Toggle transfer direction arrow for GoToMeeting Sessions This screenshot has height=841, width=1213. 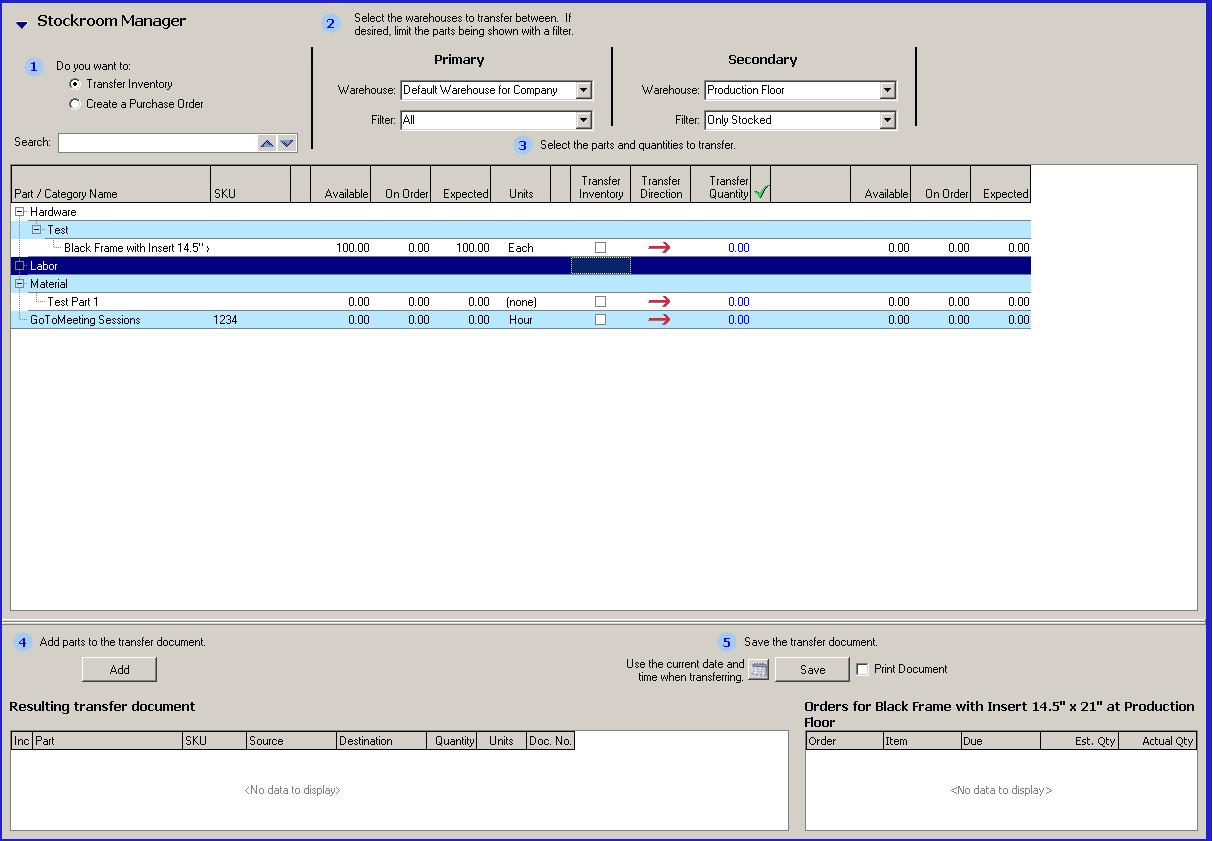click(x=659, y=320)
